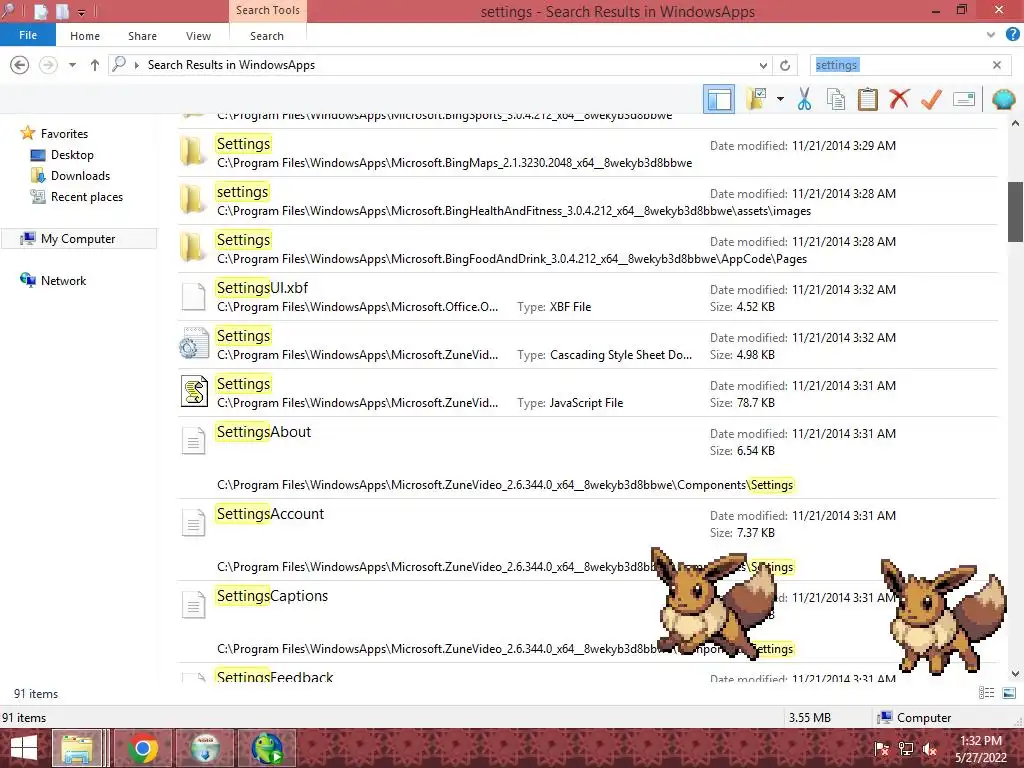Open the Windows Start button
This screenshot has height=768, width=1024.
click(24, 748)
